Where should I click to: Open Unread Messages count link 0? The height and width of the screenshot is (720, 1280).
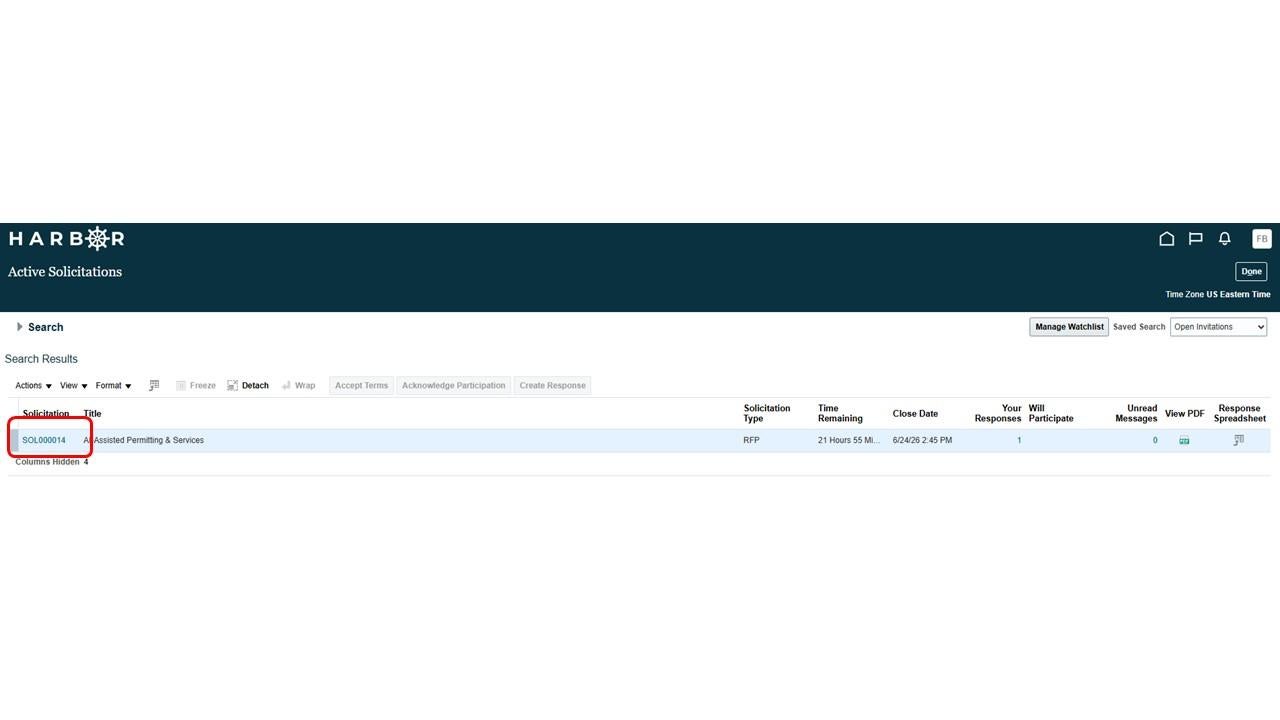[1155, 440]
